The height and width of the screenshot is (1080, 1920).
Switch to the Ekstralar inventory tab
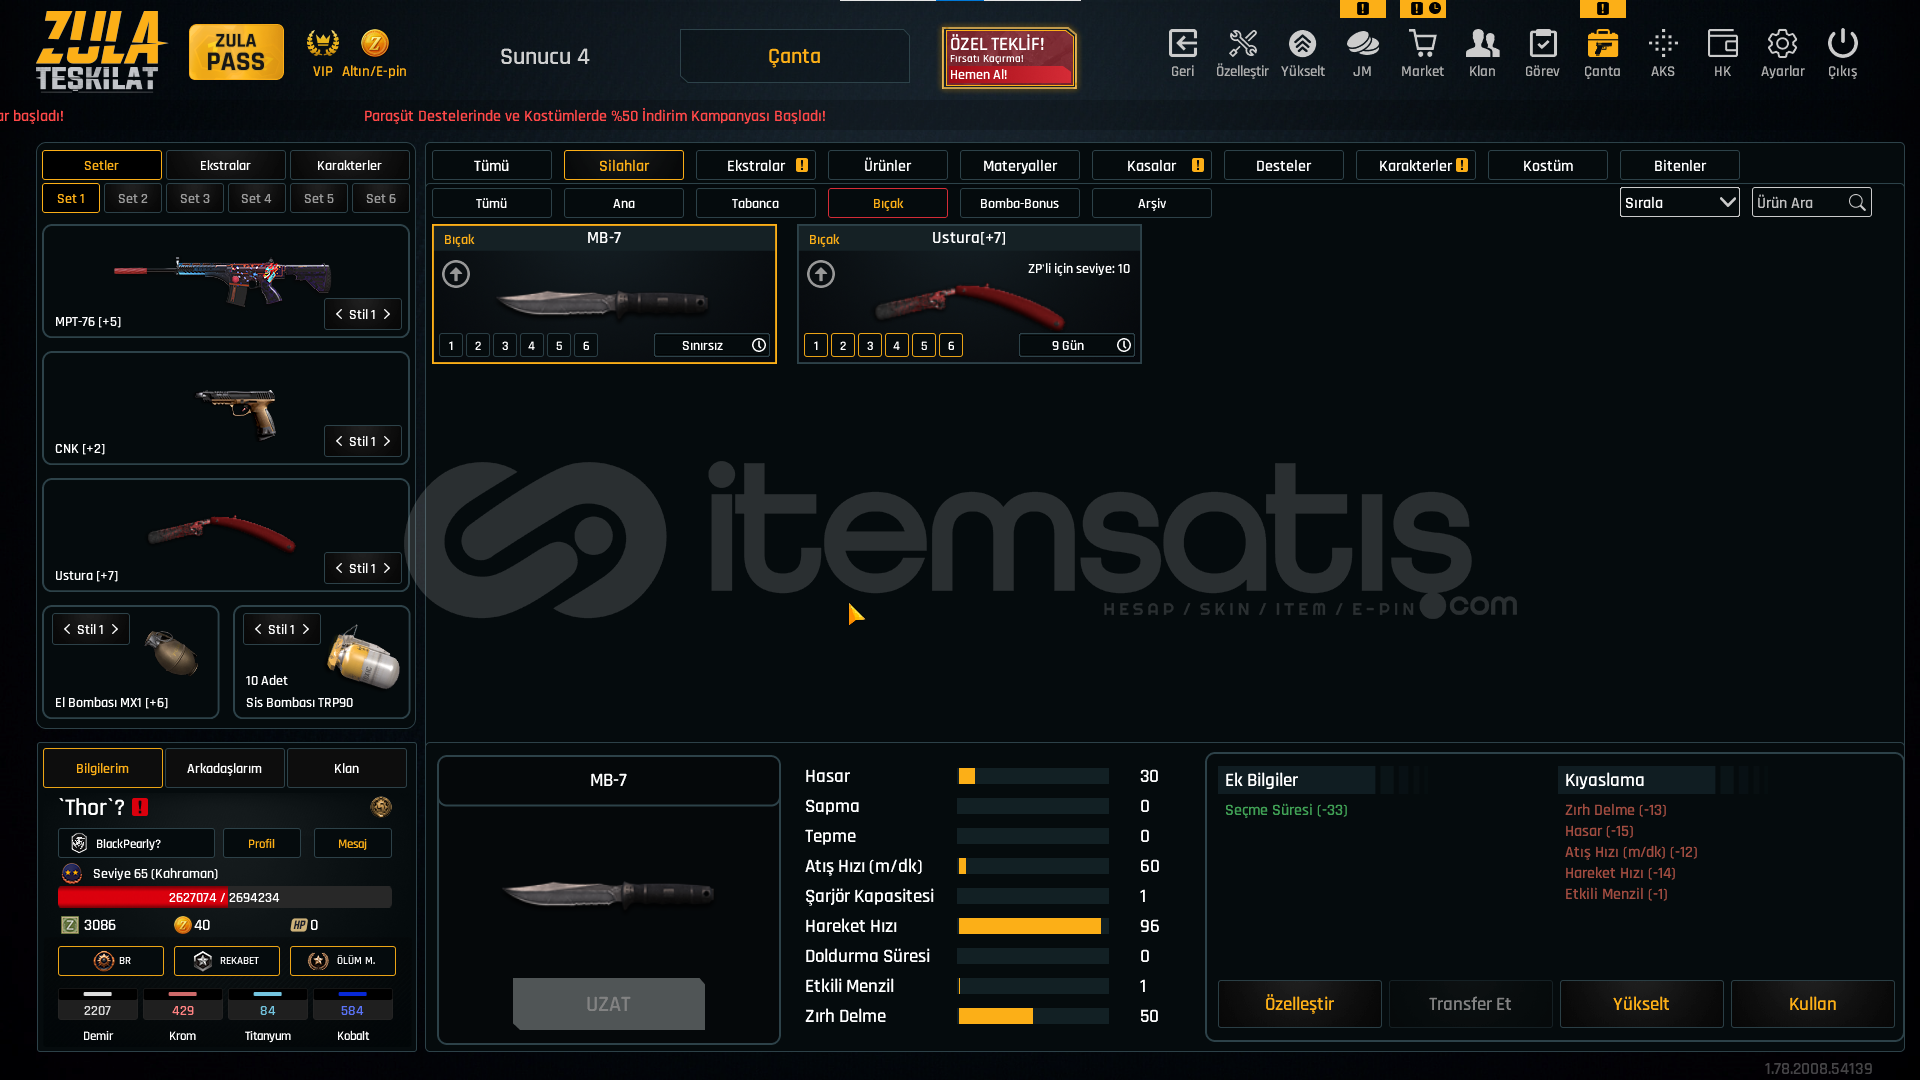point(756,165)
